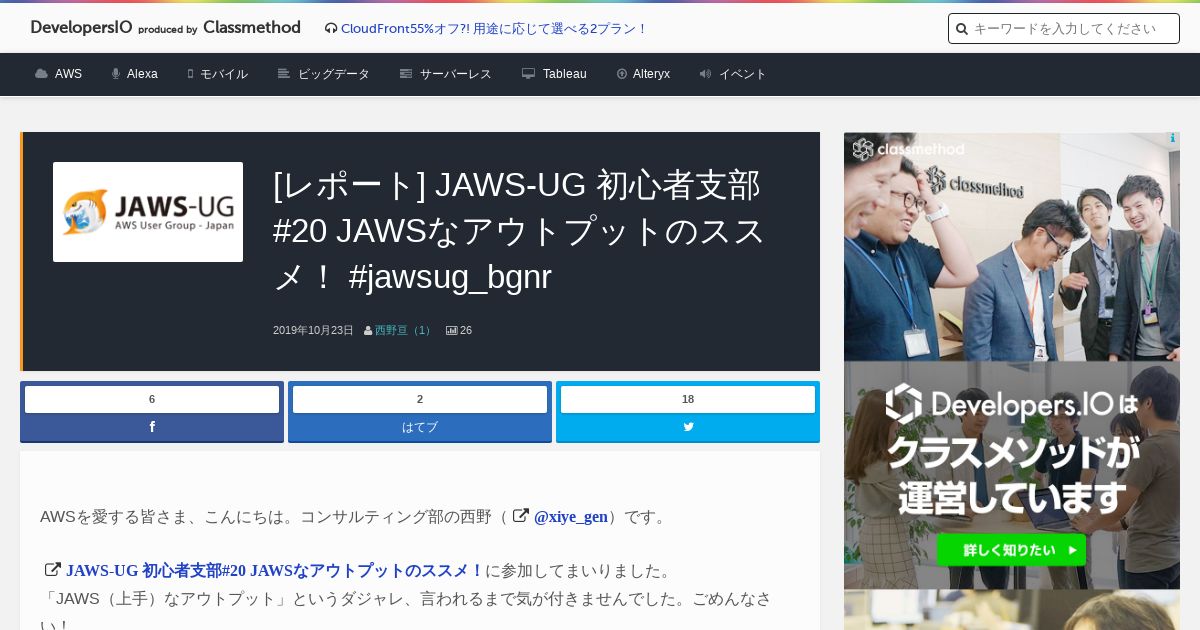Open the Tableau menu item
The image size is (1200, 630).
coord(565,74)
